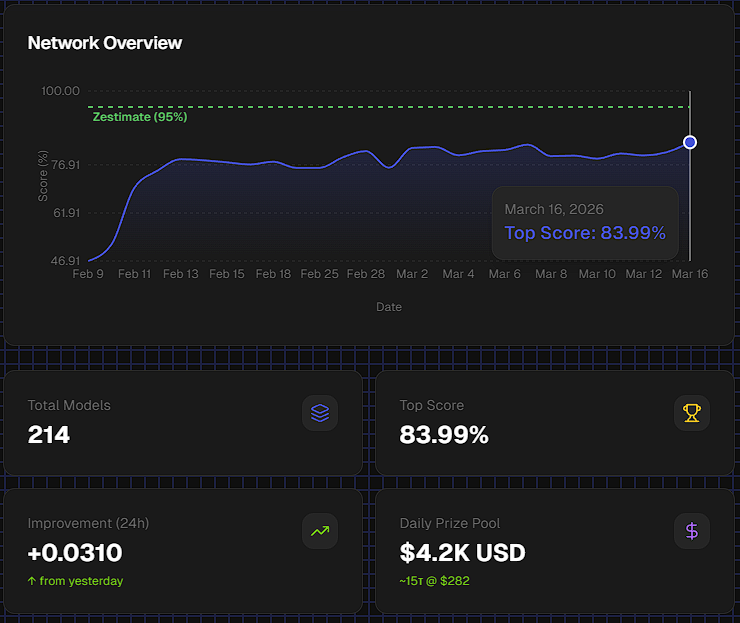Screen dimensions: 740x623
Task: Click the dollar sign icon in Prize Pool card
Action: [x=692, y=531]
